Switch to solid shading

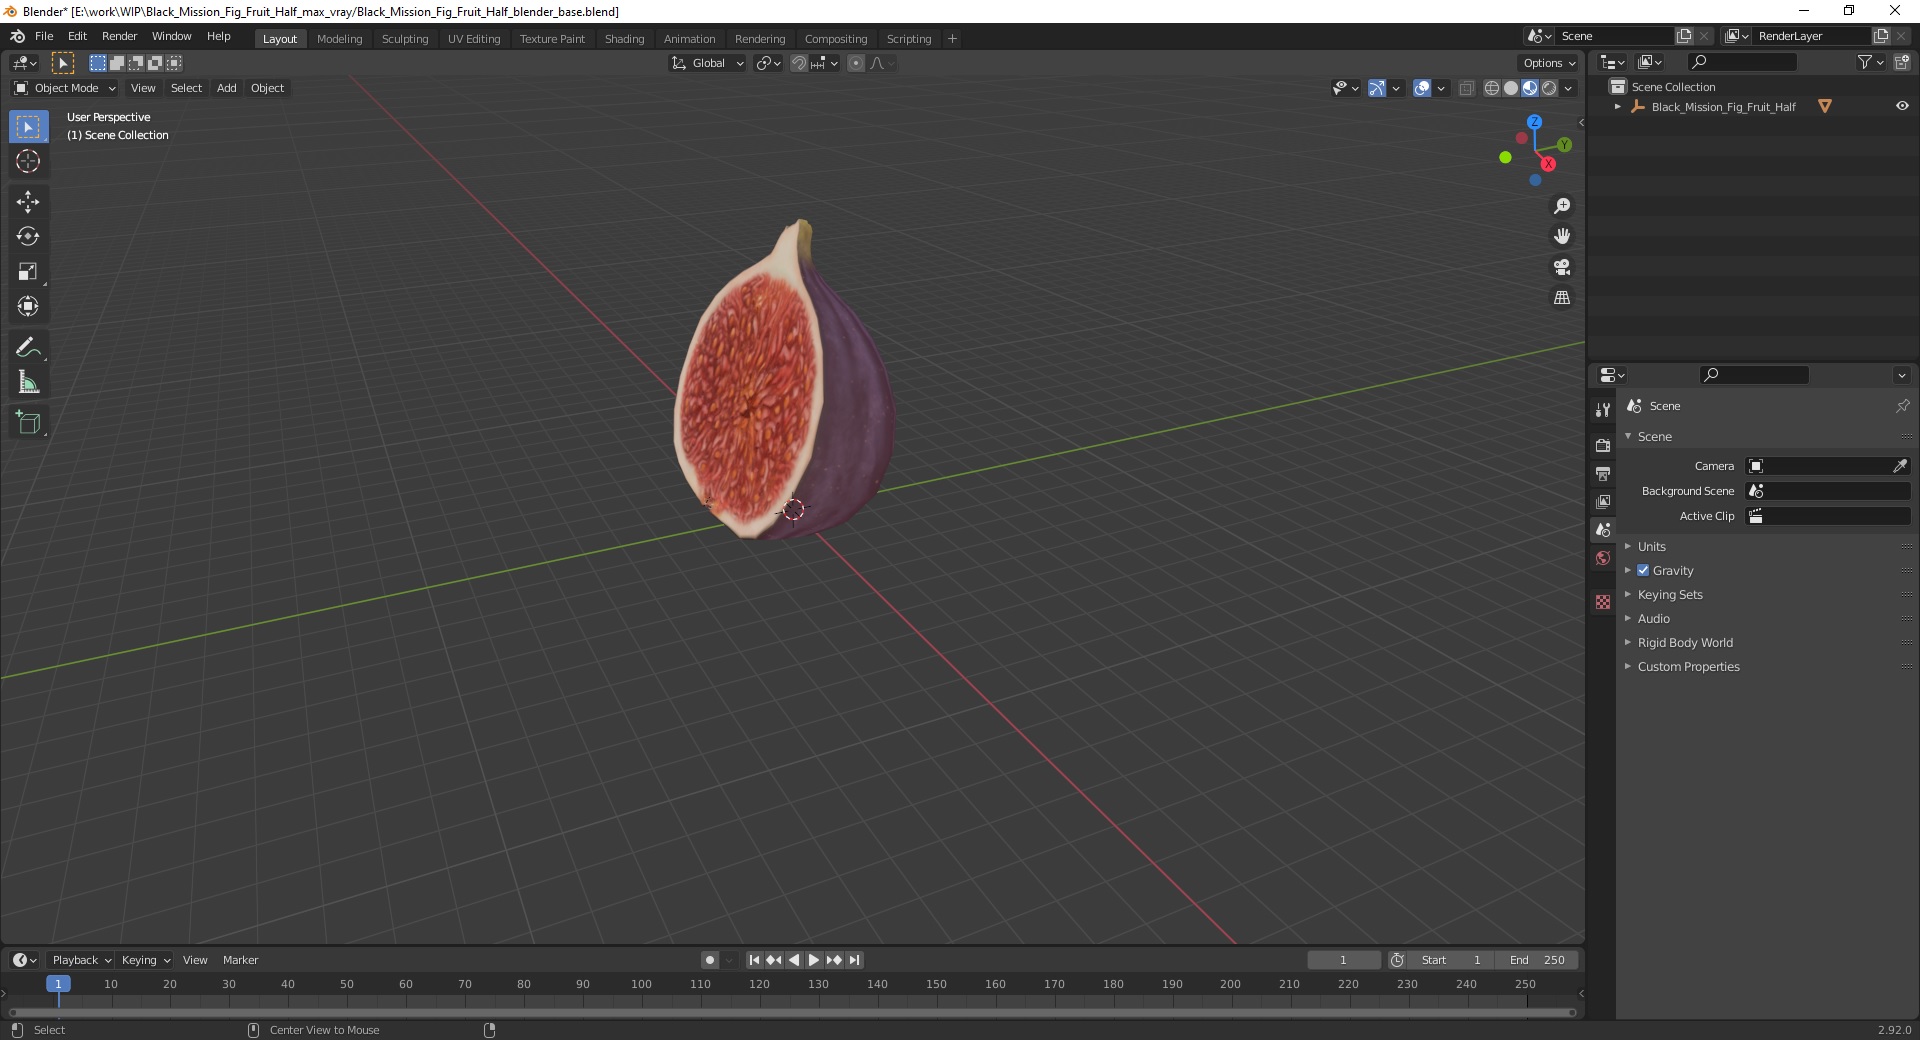click(x=1511, y=88)
